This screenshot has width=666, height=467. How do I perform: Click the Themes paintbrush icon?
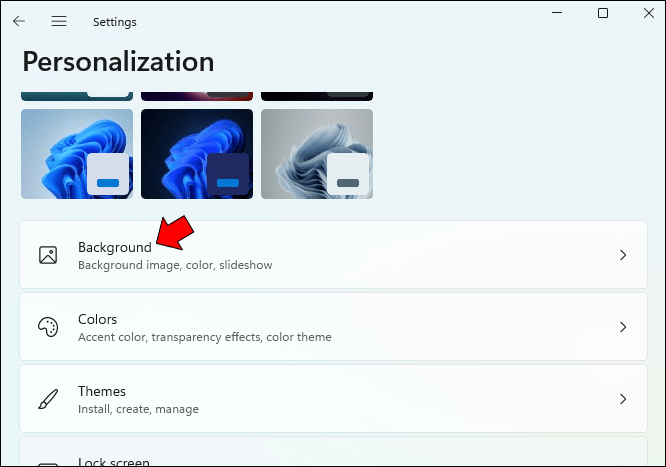48,399
